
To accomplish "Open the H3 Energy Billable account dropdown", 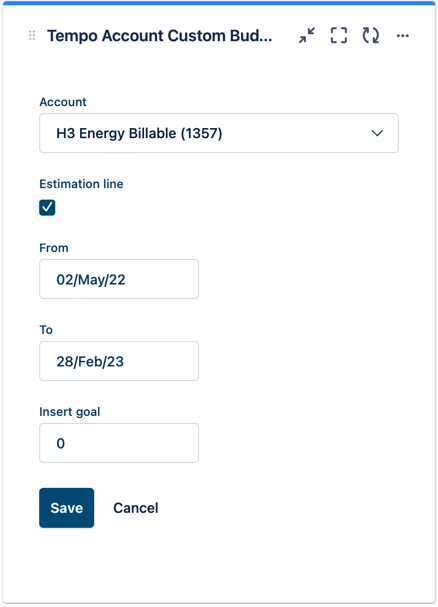I will coord(219,133).
